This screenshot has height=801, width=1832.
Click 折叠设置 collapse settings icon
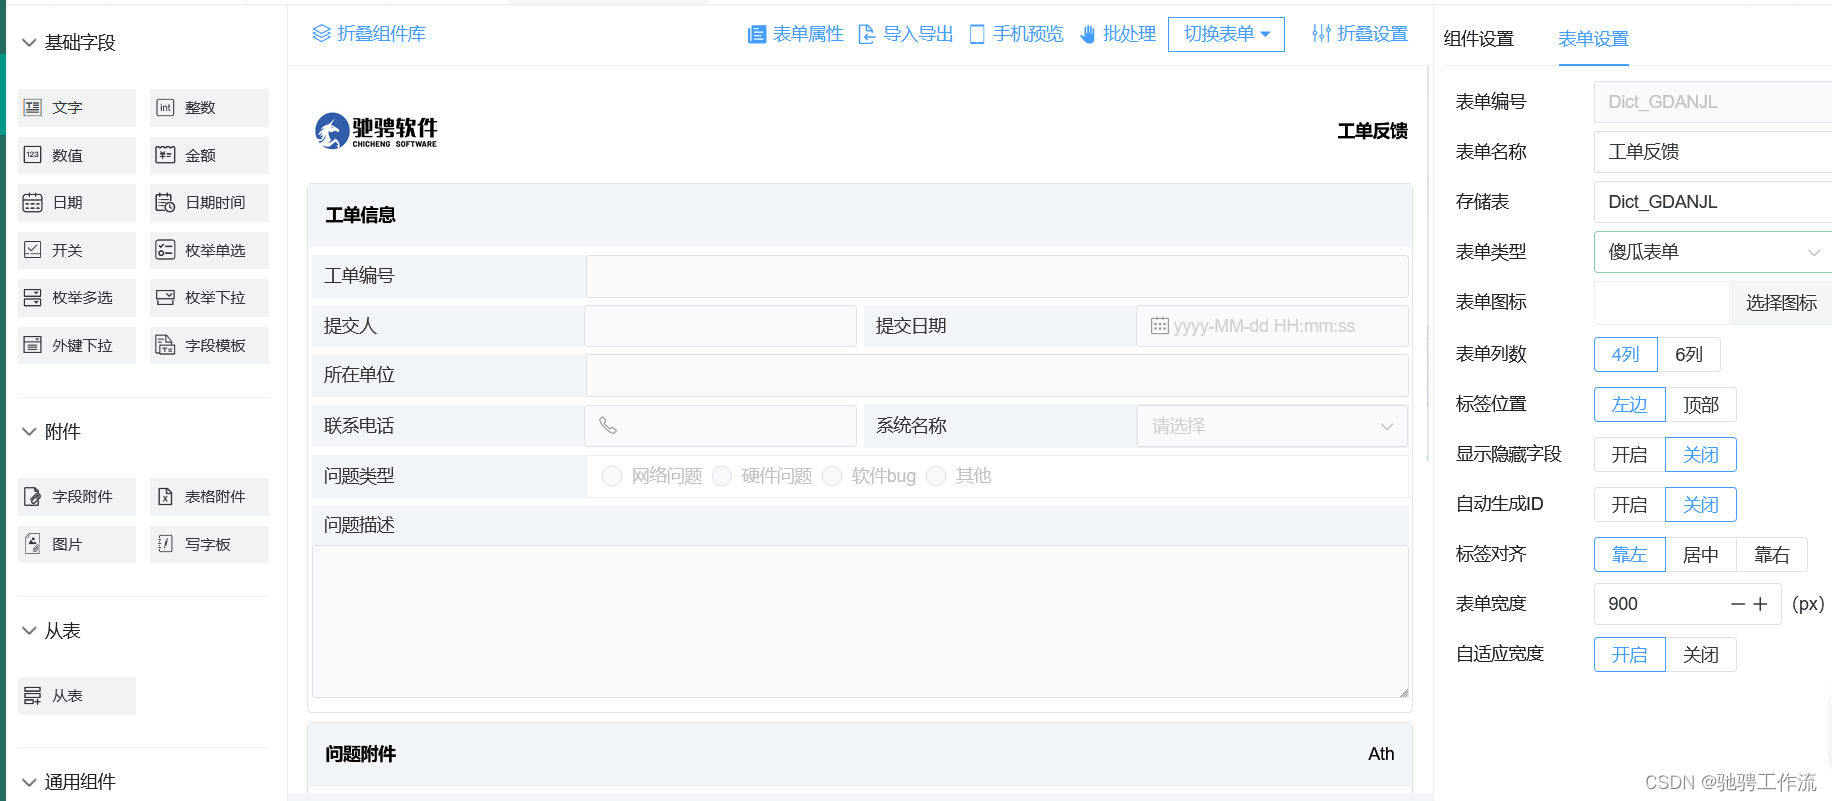click(1321, 33)
